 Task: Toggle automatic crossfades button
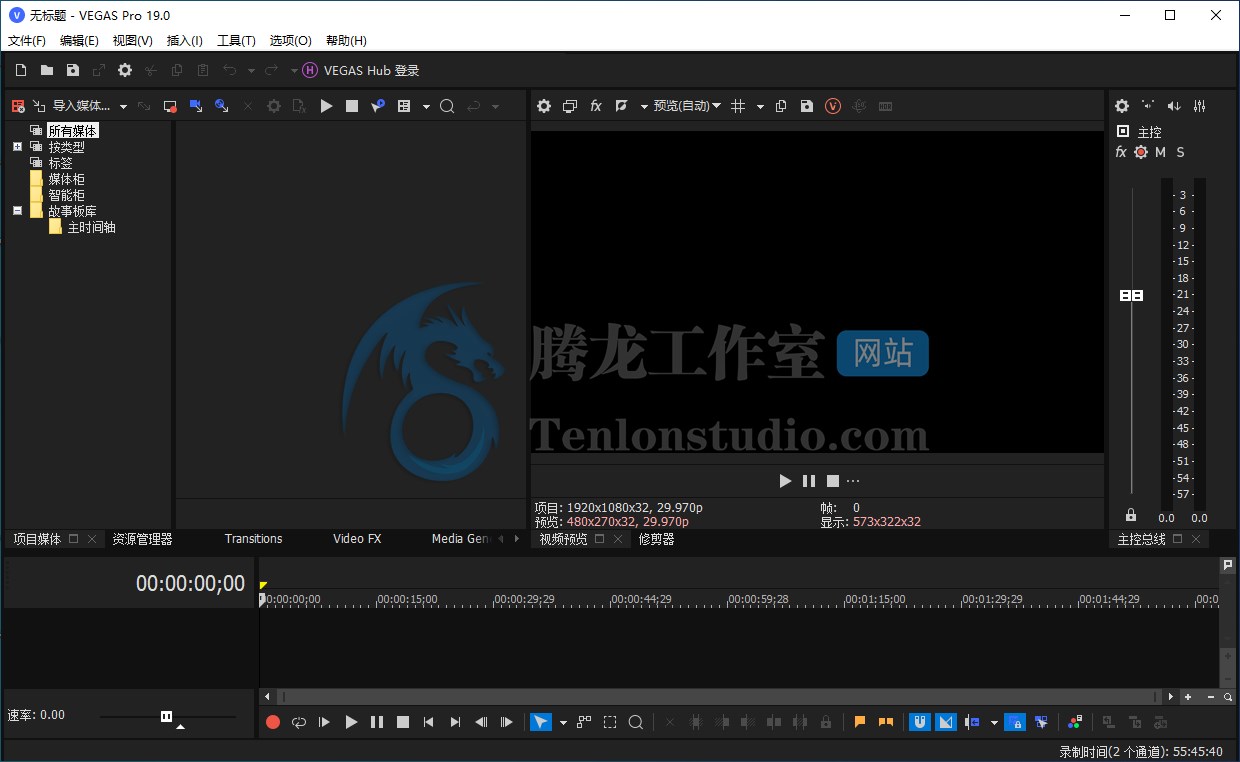click(946, 722)
